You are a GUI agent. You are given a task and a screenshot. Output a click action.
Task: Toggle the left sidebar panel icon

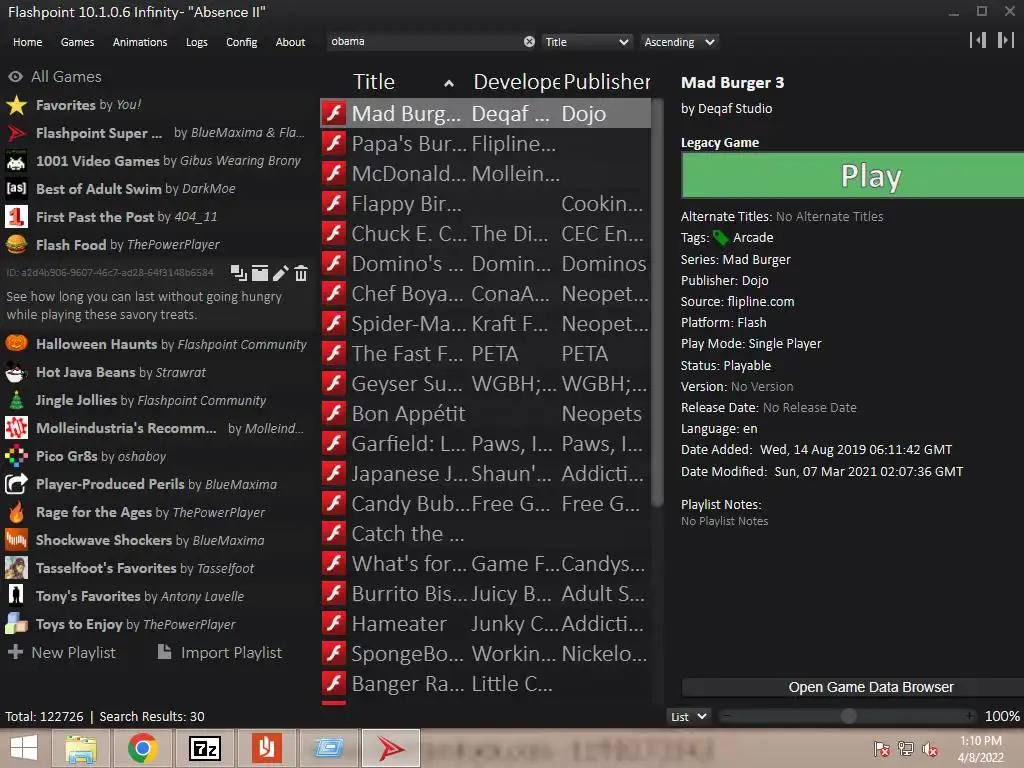point(978,40)
